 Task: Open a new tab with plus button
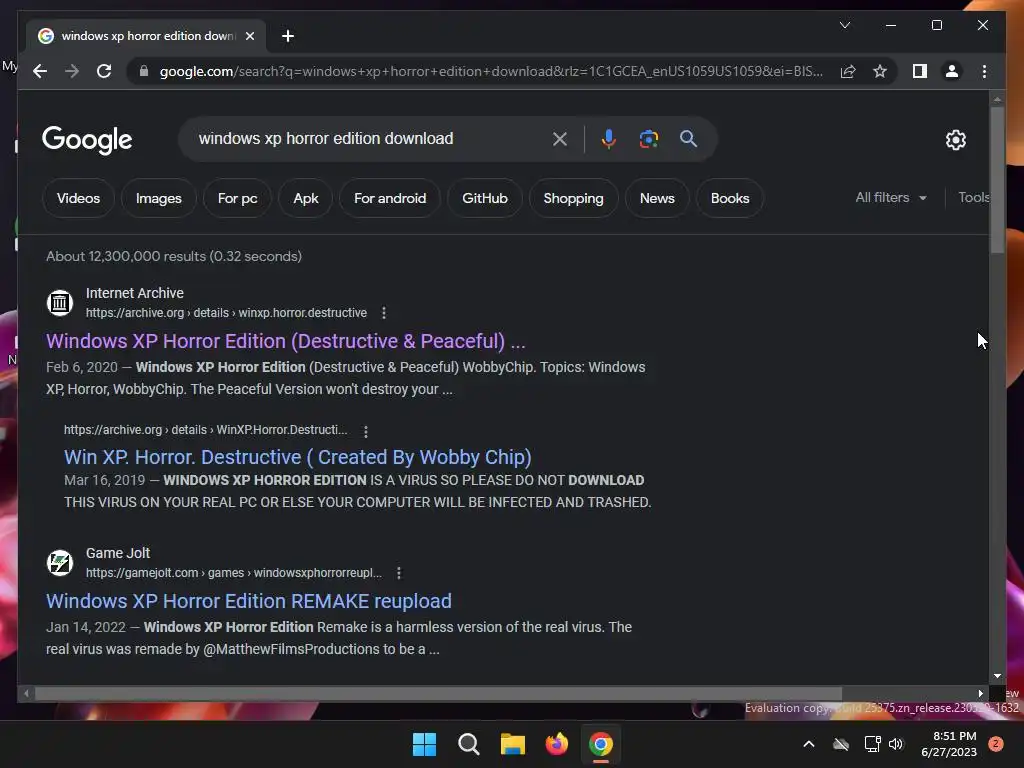(x=288, y=36)
